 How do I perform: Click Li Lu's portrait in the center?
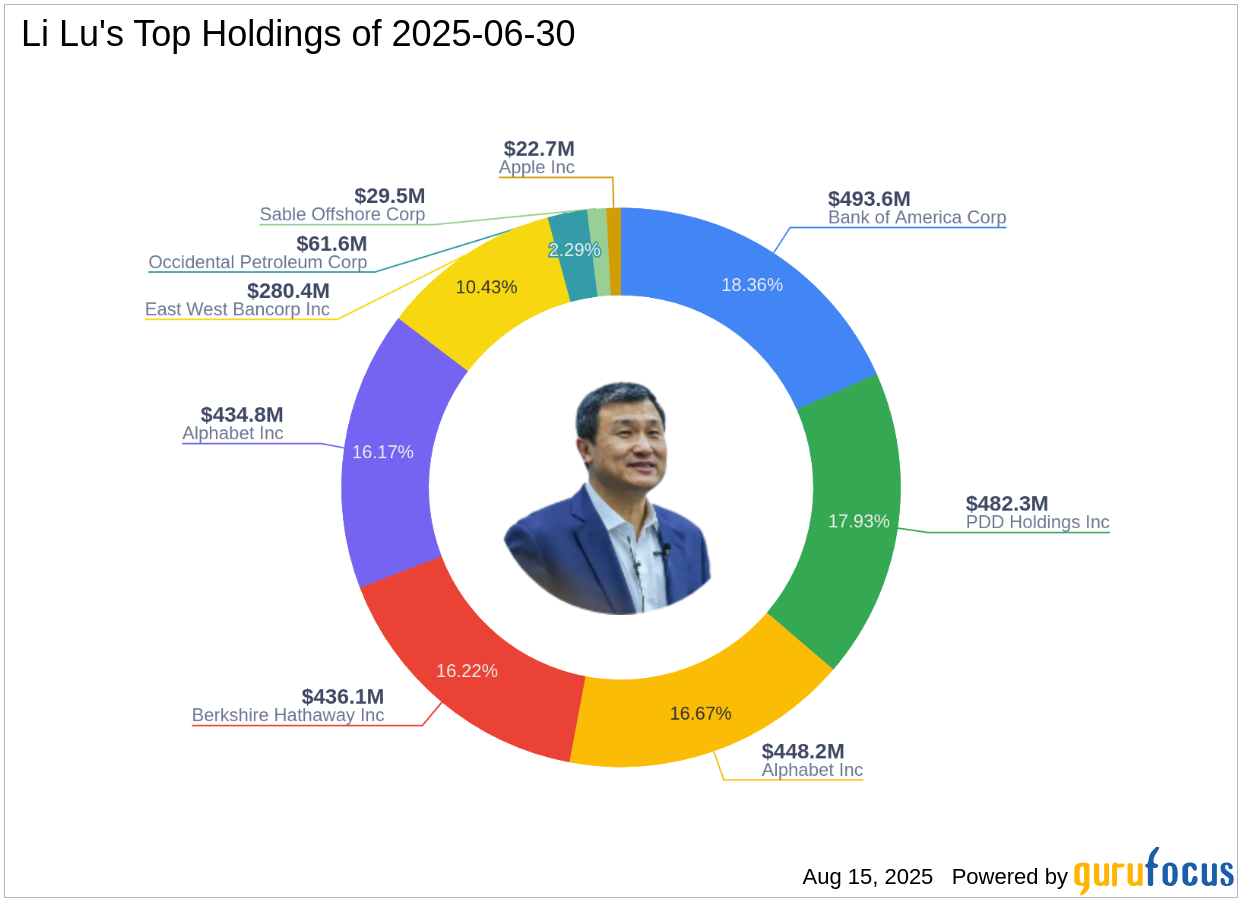608,498
